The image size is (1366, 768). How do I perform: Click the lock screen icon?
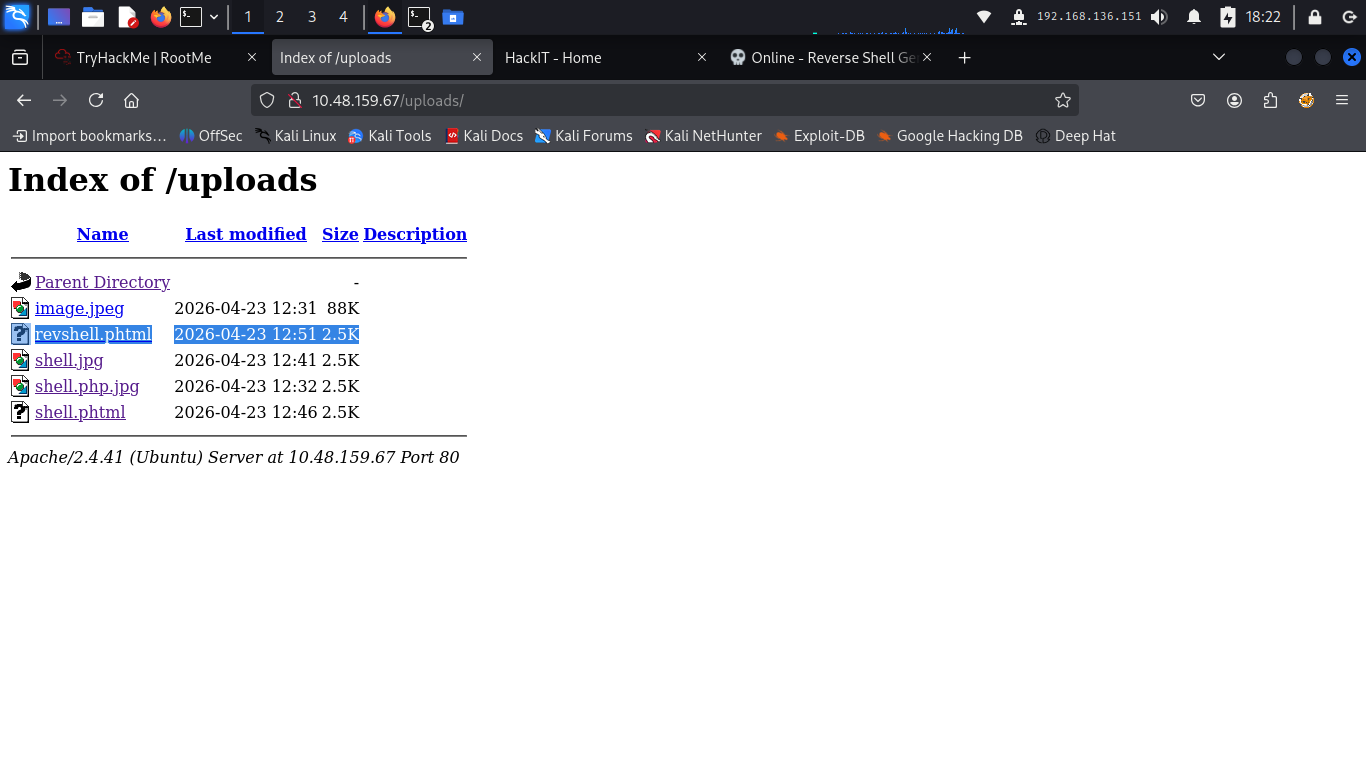1315,17
